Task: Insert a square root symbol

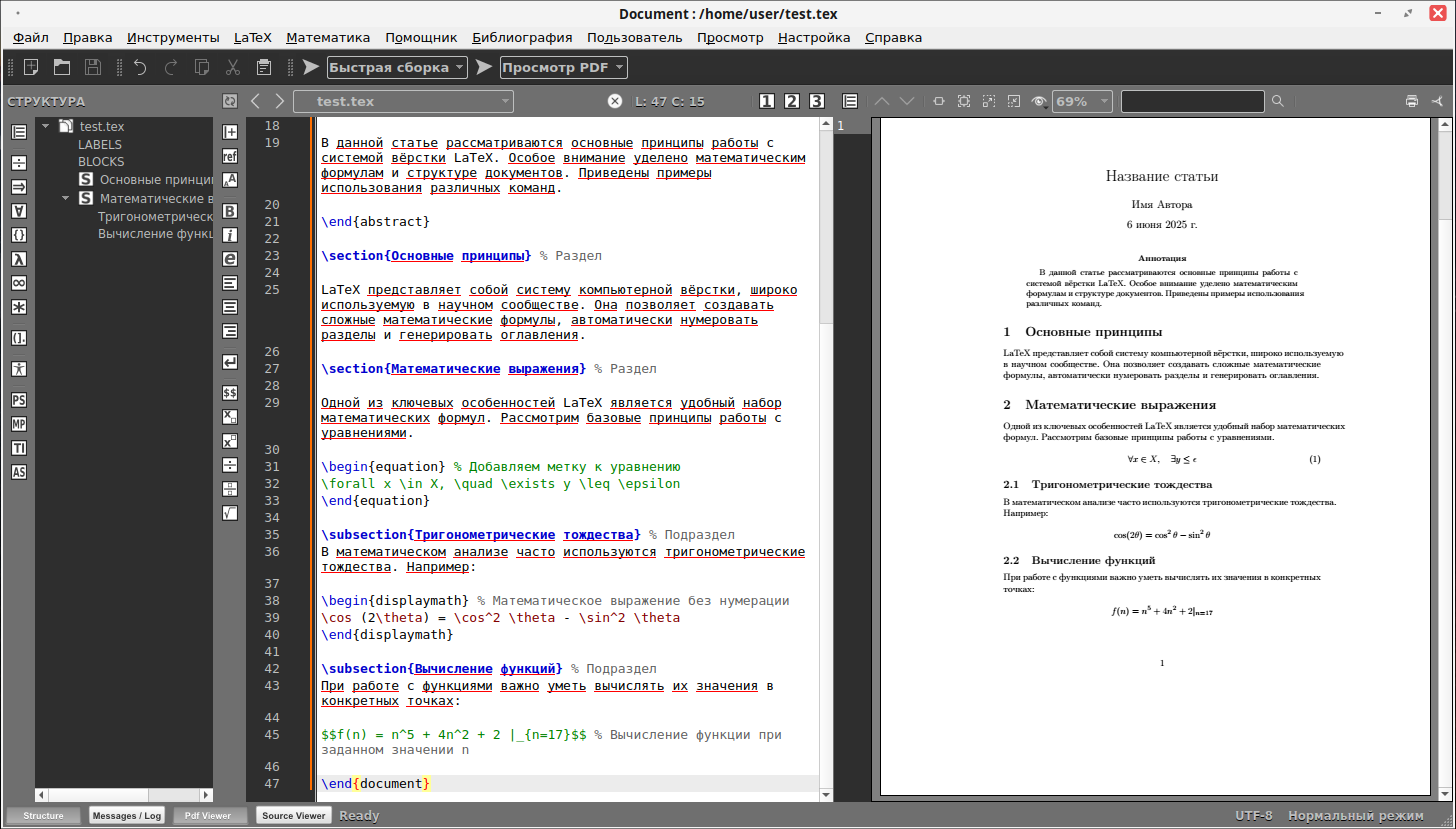Action: pyautogui.click(x=230, y=513)
